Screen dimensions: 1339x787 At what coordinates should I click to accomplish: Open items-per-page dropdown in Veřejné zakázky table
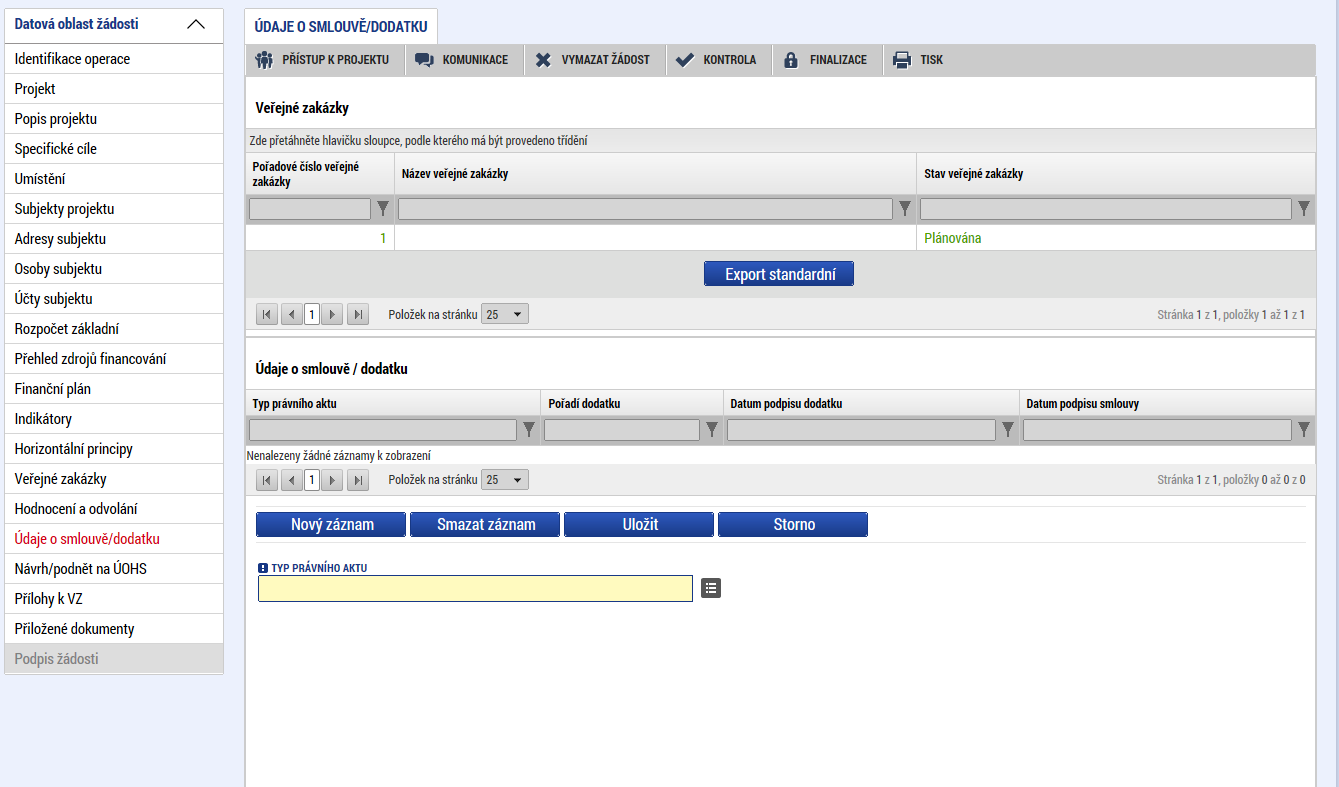505,314
